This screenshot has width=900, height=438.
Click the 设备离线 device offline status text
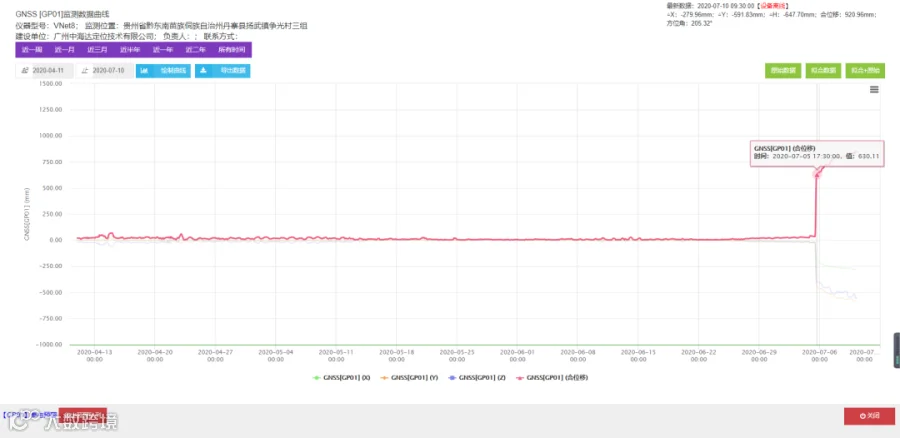click(x=774, y=6)
